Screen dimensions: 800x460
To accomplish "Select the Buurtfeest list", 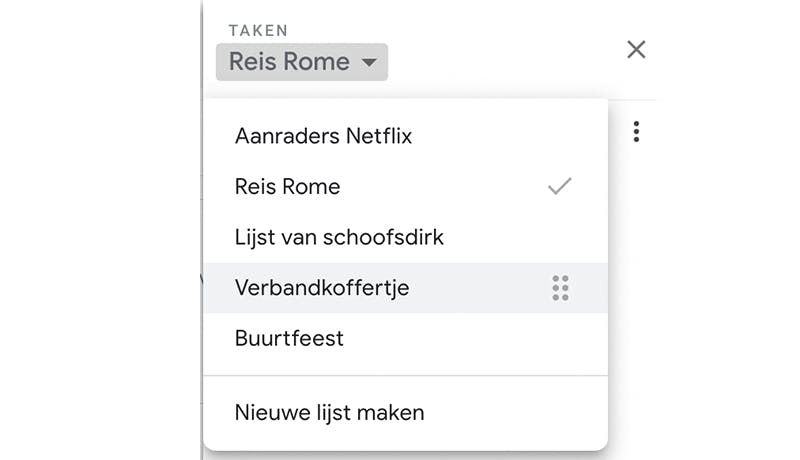I will pos(289,338).
